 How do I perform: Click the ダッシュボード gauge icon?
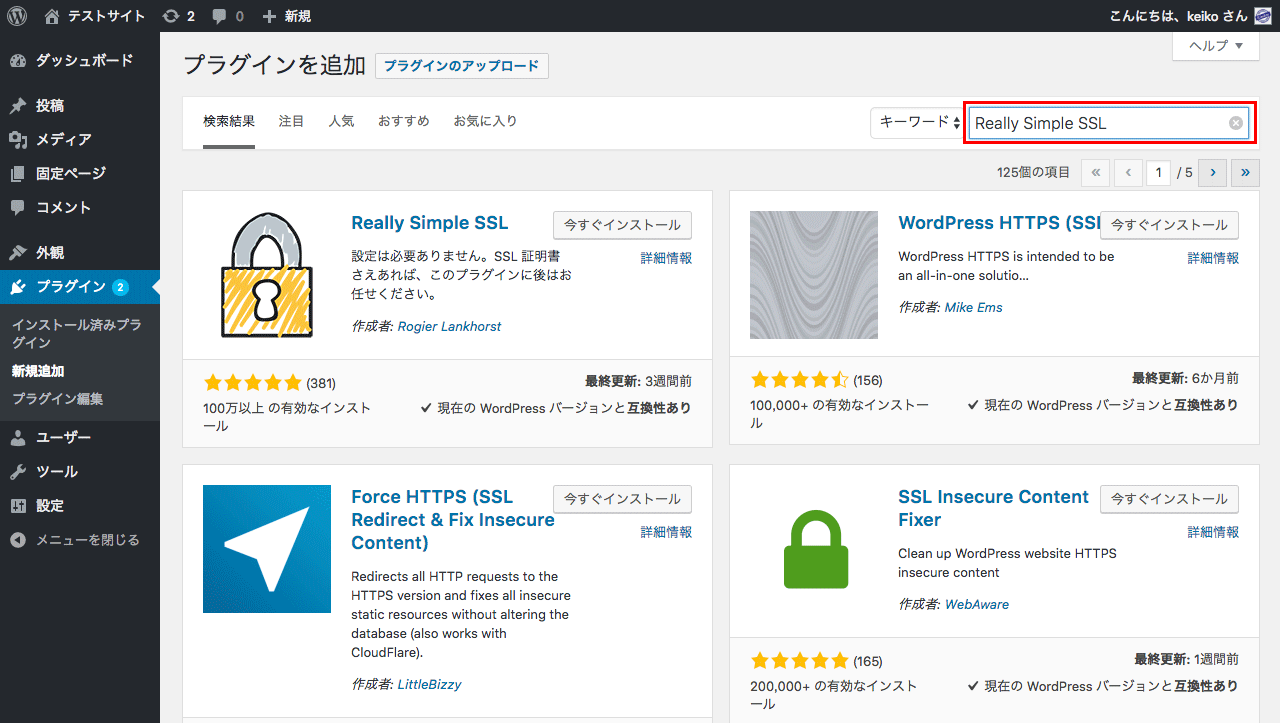point(18,61)
